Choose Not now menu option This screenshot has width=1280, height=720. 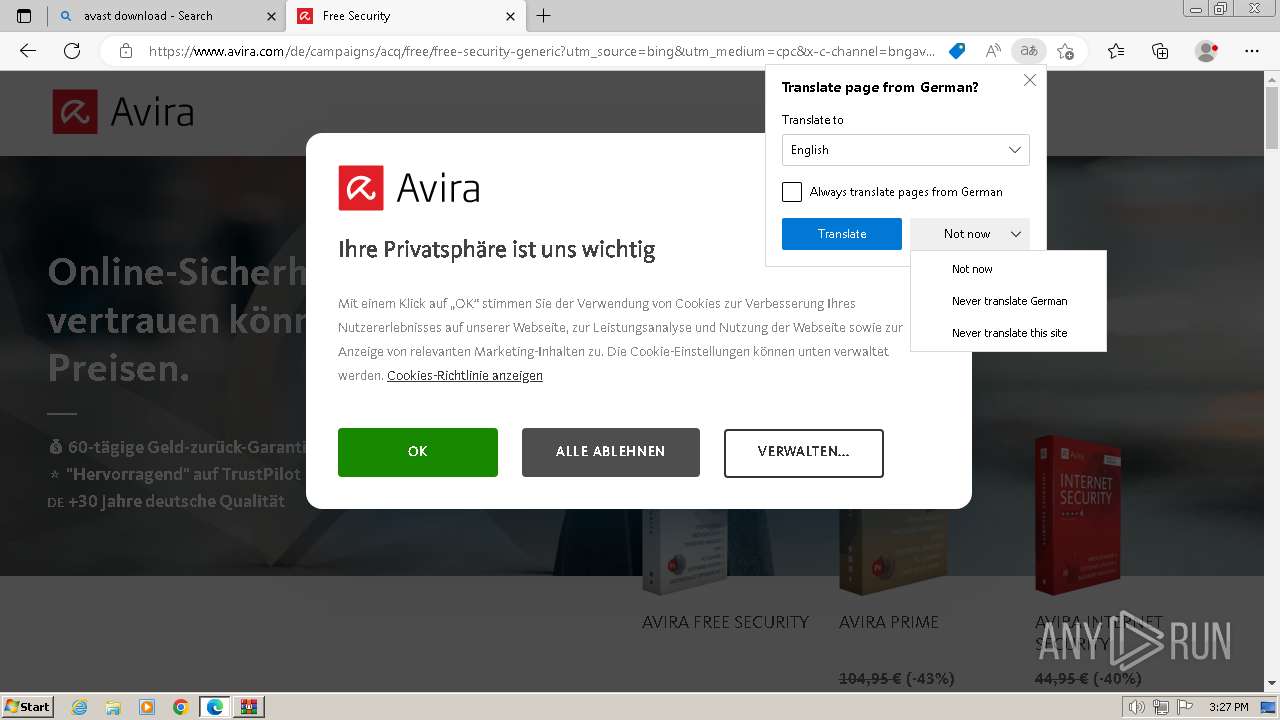pos(1008,269)
